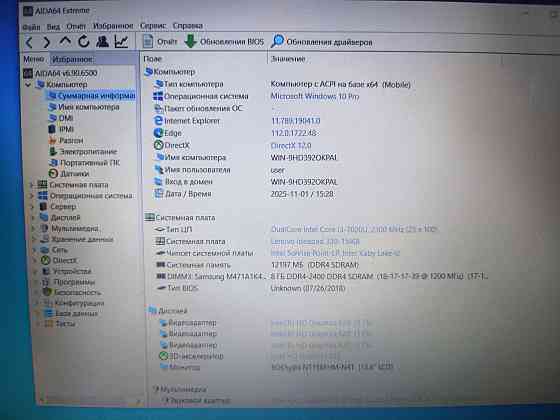The height and width of the screenshot is (420, 560).
Task: Go up one level using the up arrow icon
Action: click(x=65, y=42)
